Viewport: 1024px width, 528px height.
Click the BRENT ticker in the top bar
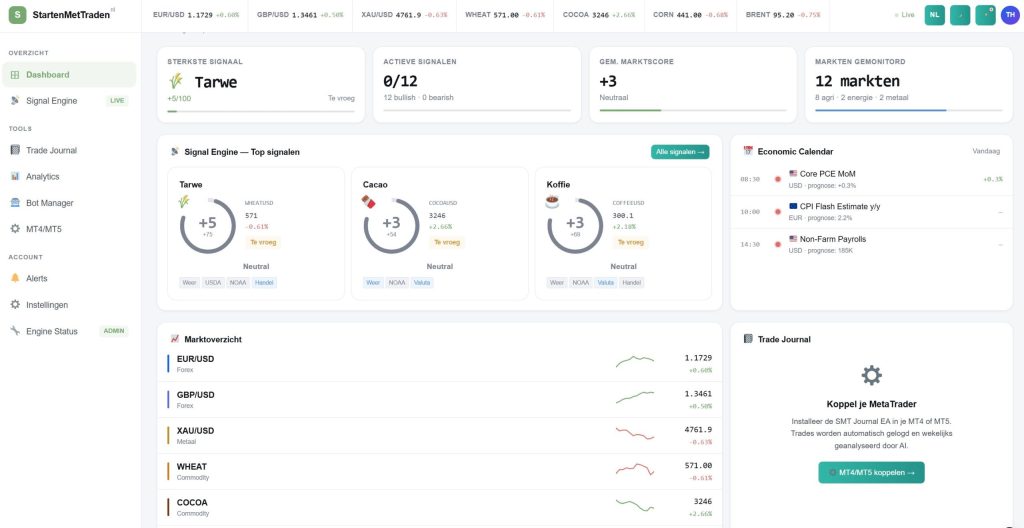(x=783, y=14)
